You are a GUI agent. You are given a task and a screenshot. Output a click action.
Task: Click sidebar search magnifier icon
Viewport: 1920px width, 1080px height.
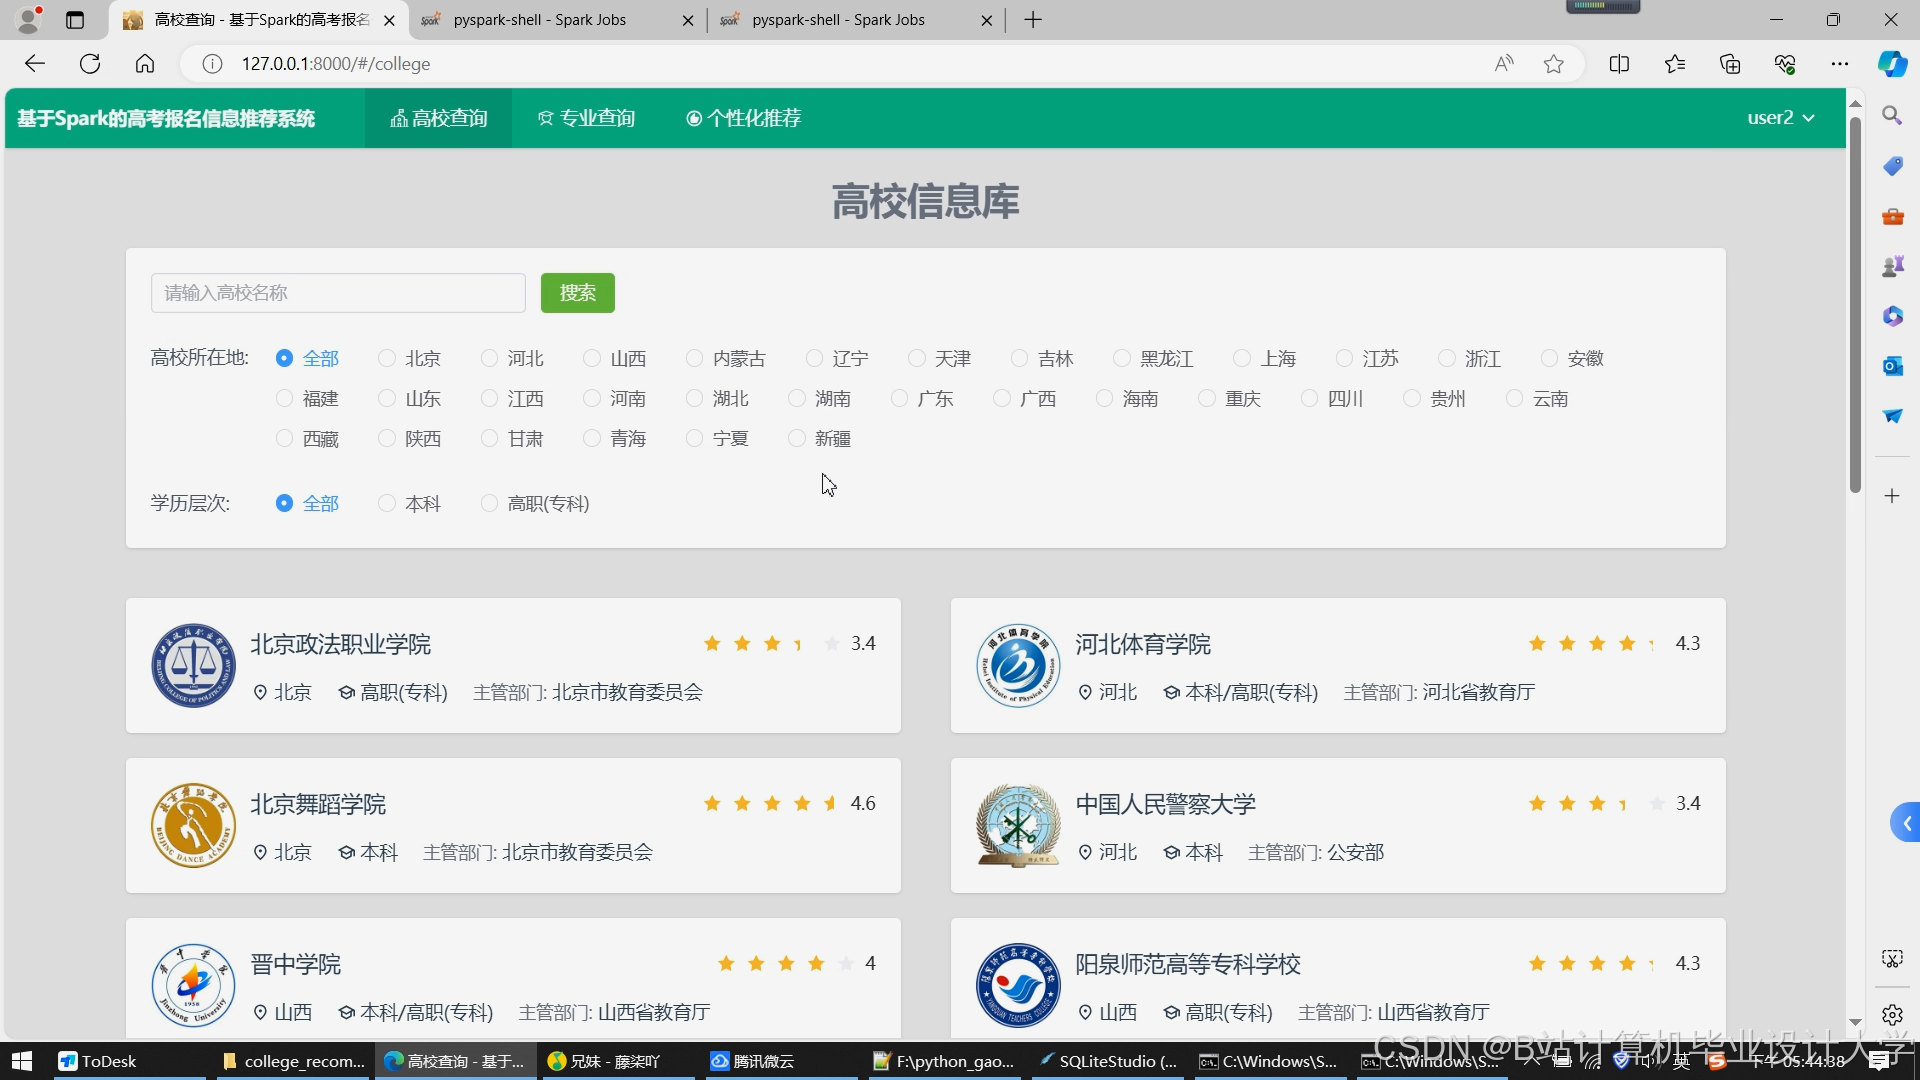pos(1892,116)
